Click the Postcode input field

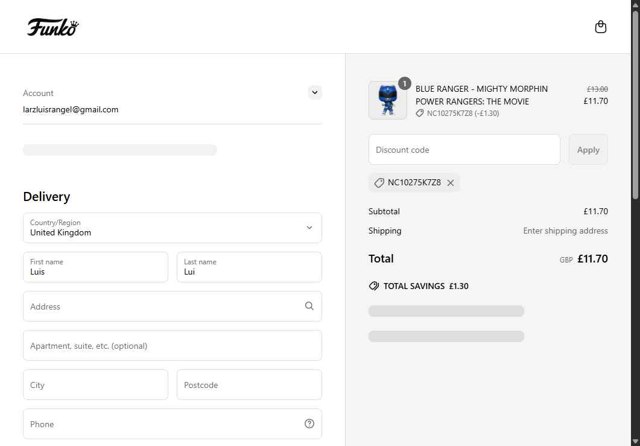pyautogui.click(x=249, y=385)
